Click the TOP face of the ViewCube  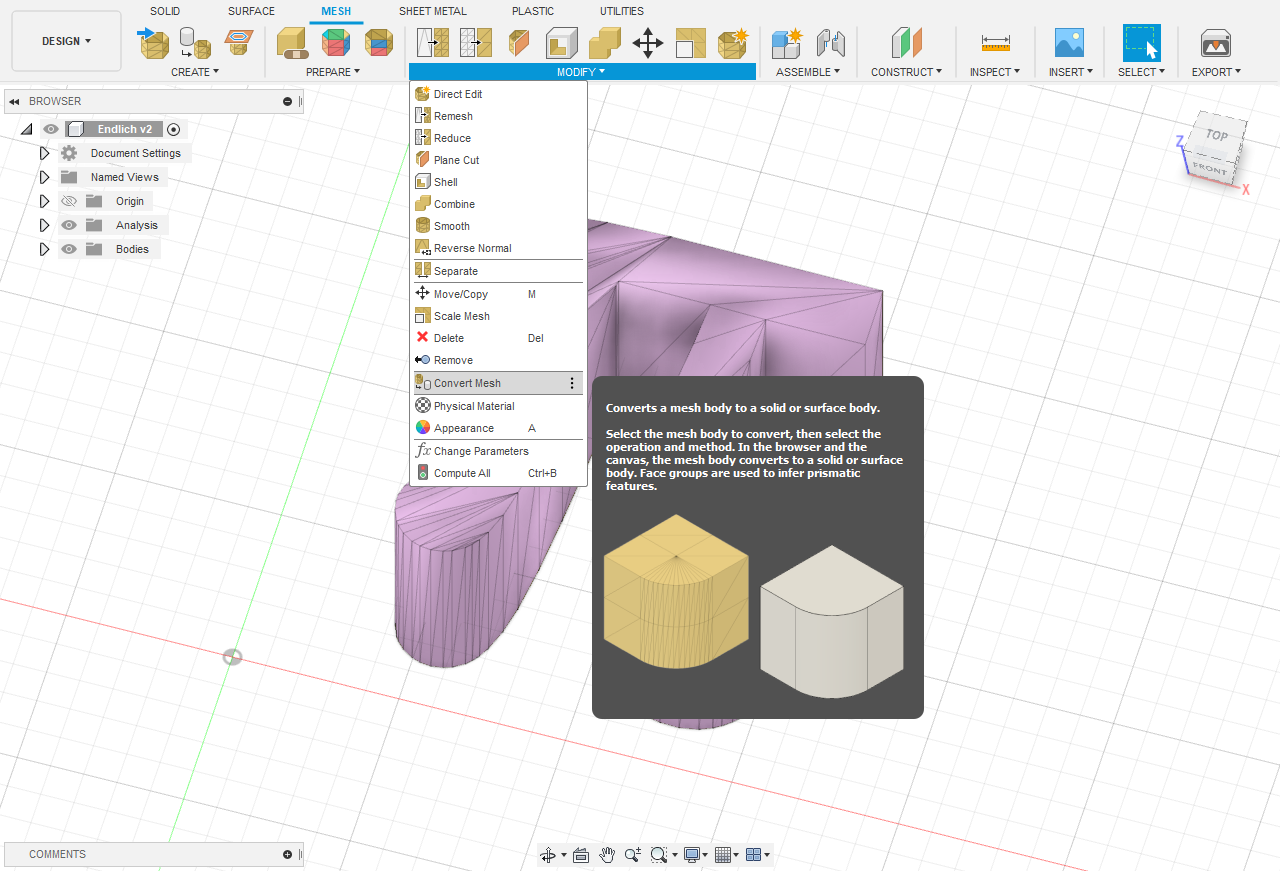[x=1217, y=135]
